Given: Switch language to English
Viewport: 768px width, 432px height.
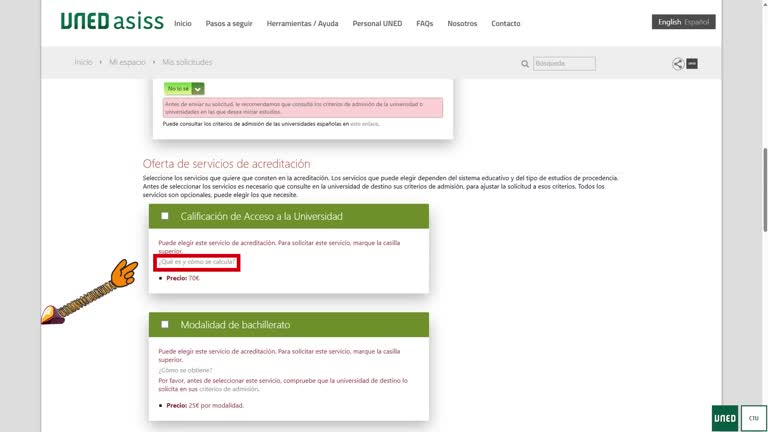Looking at the screenshot, I should pos(669,22).
